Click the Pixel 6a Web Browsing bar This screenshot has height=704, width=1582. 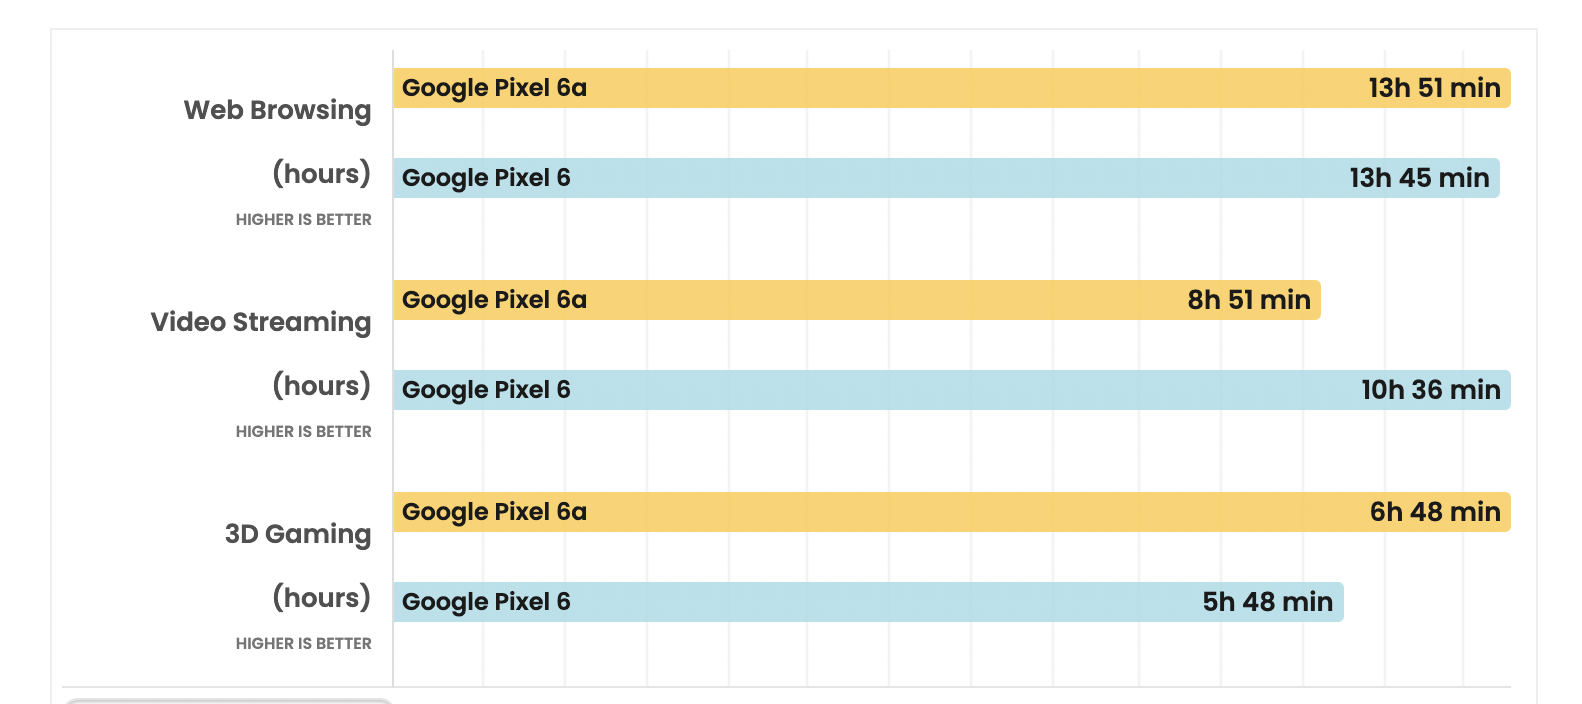tap(952, 88)
